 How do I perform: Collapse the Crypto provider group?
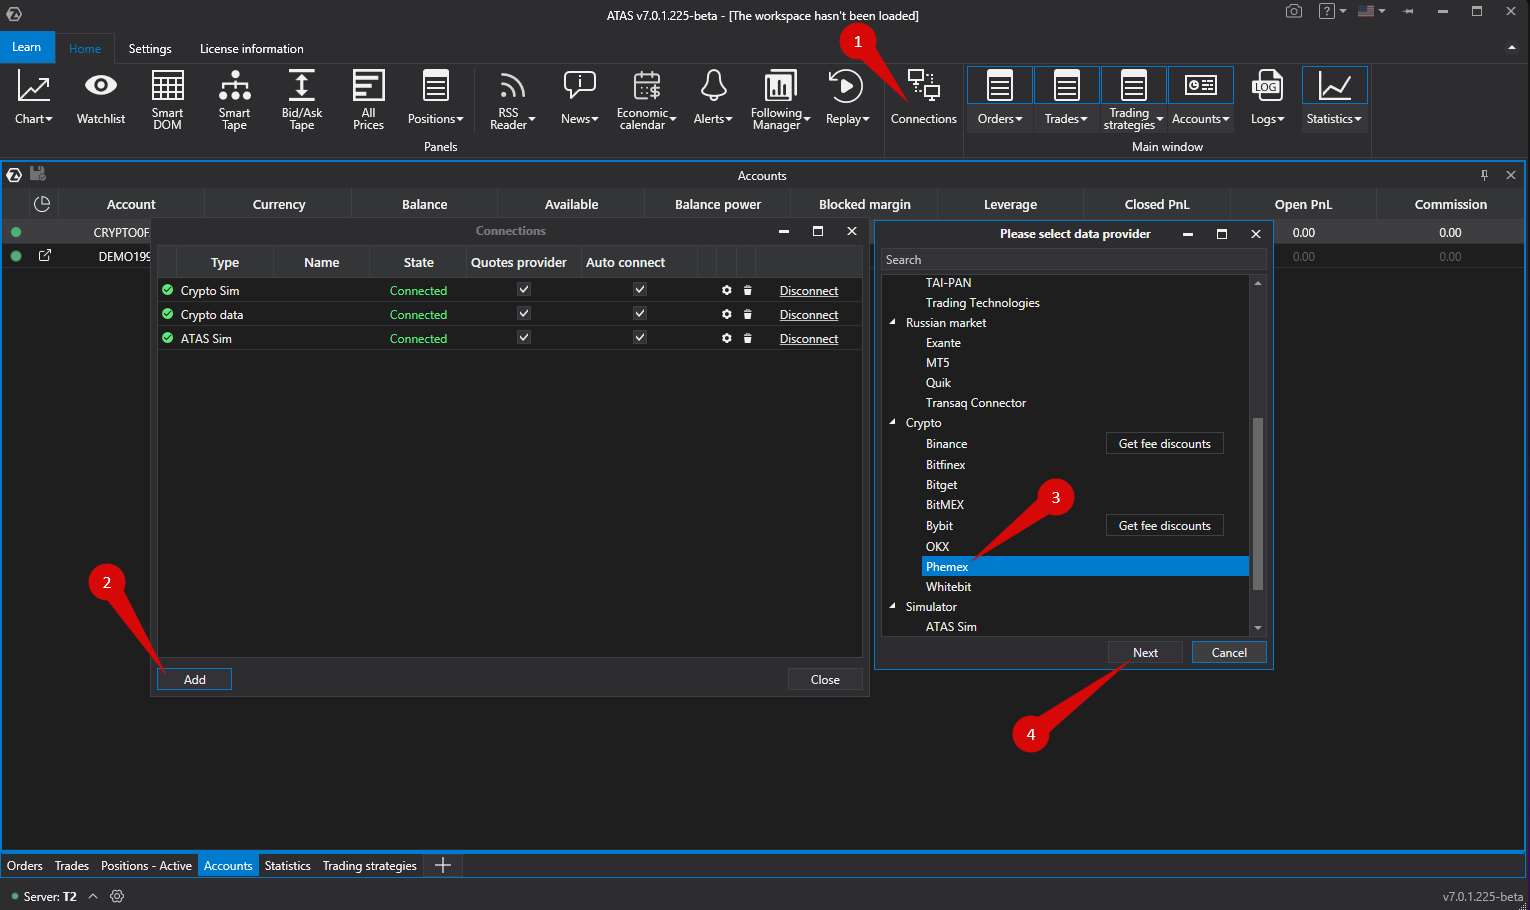pos(893,422)
